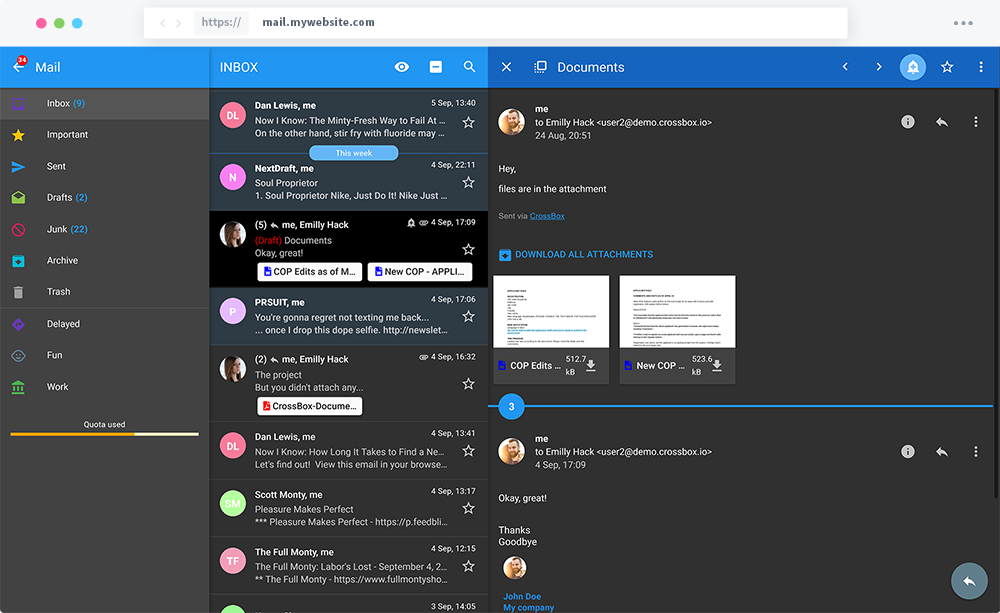Screen dimensions: 1000x613
Task: Expand collapsed messages via the 3 badge
Action: coord(512,407)
